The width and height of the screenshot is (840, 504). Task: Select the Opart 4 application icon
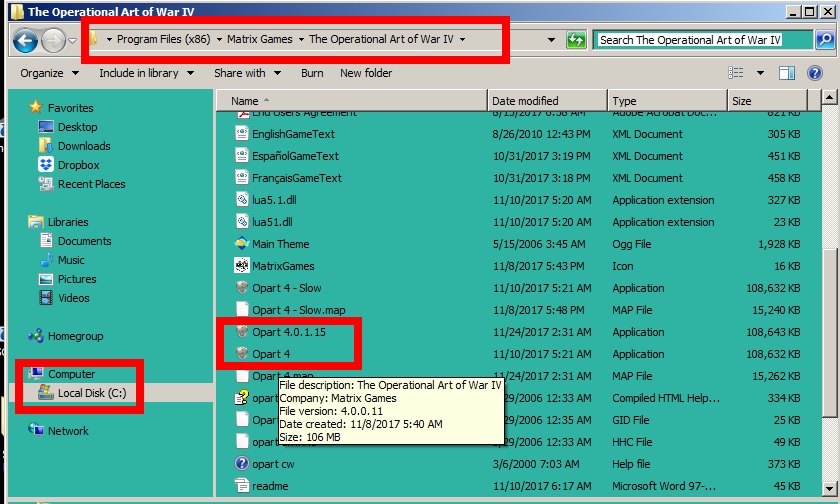(242, 353)
